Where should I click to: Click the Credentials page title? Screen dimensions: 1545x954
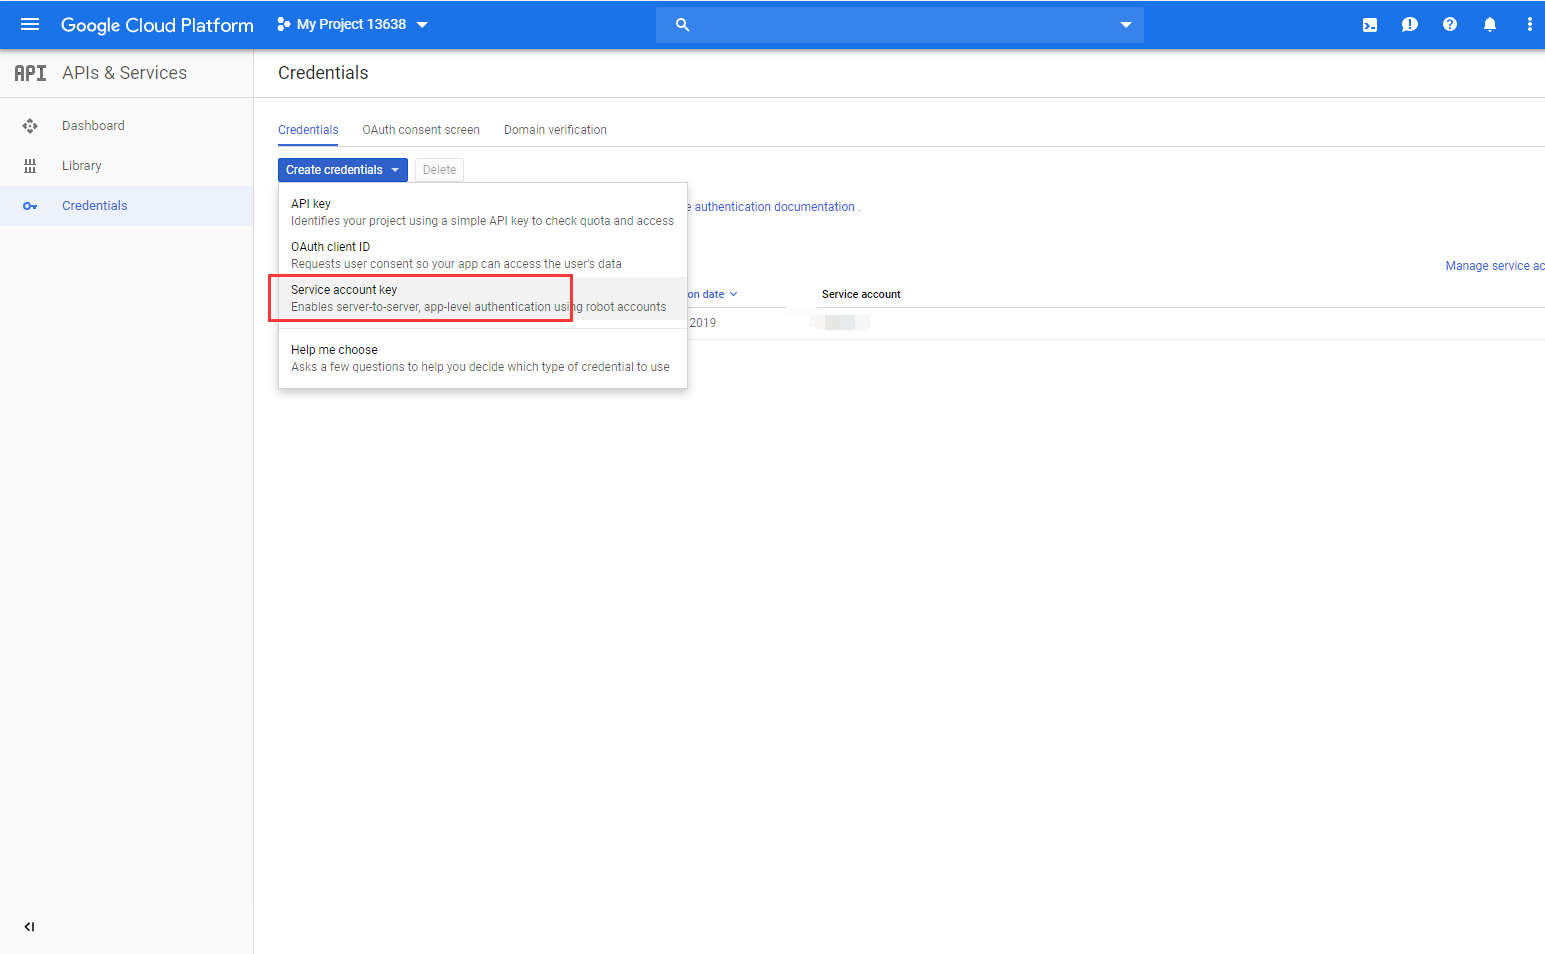(x=323, y=73)
